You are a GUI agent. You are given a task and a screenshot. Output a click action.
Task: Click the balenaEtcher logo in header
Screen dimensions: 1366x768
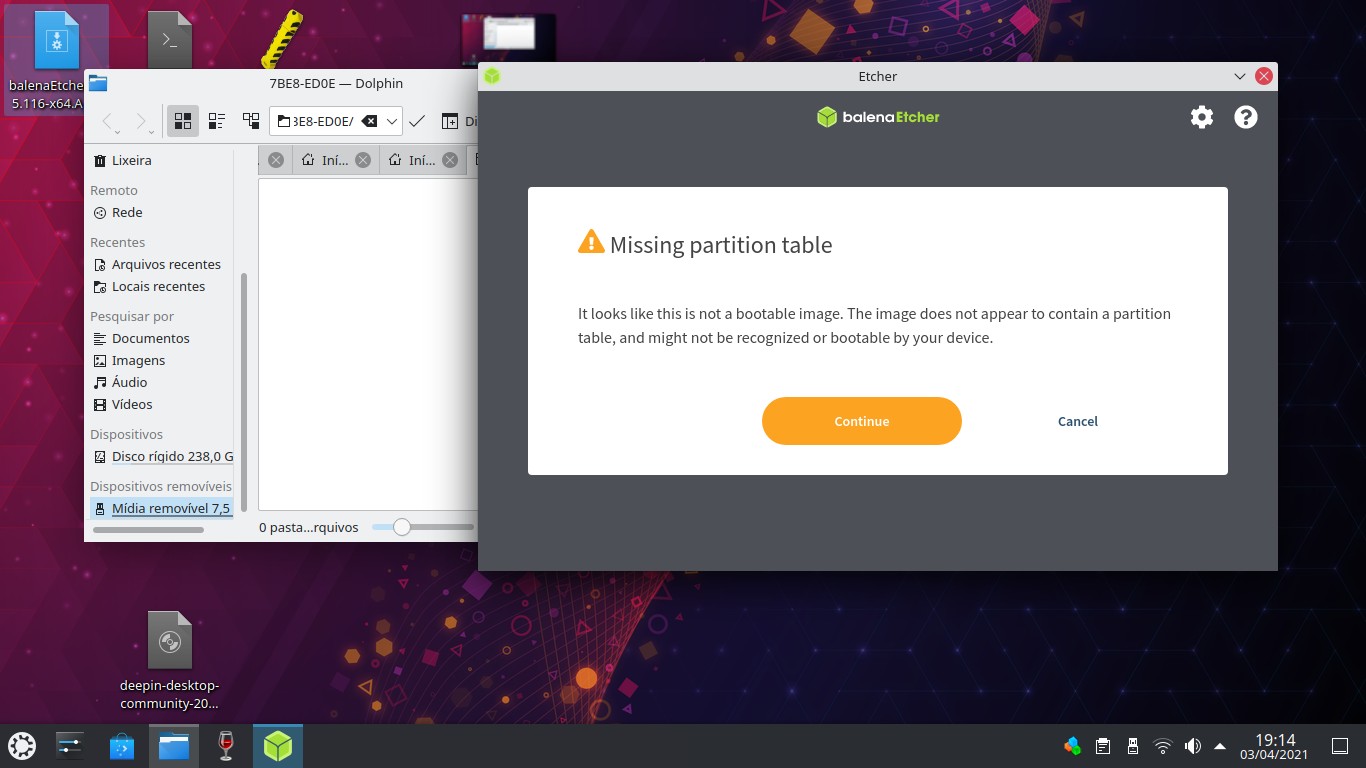pyautogui.click(x=878, y=117)
